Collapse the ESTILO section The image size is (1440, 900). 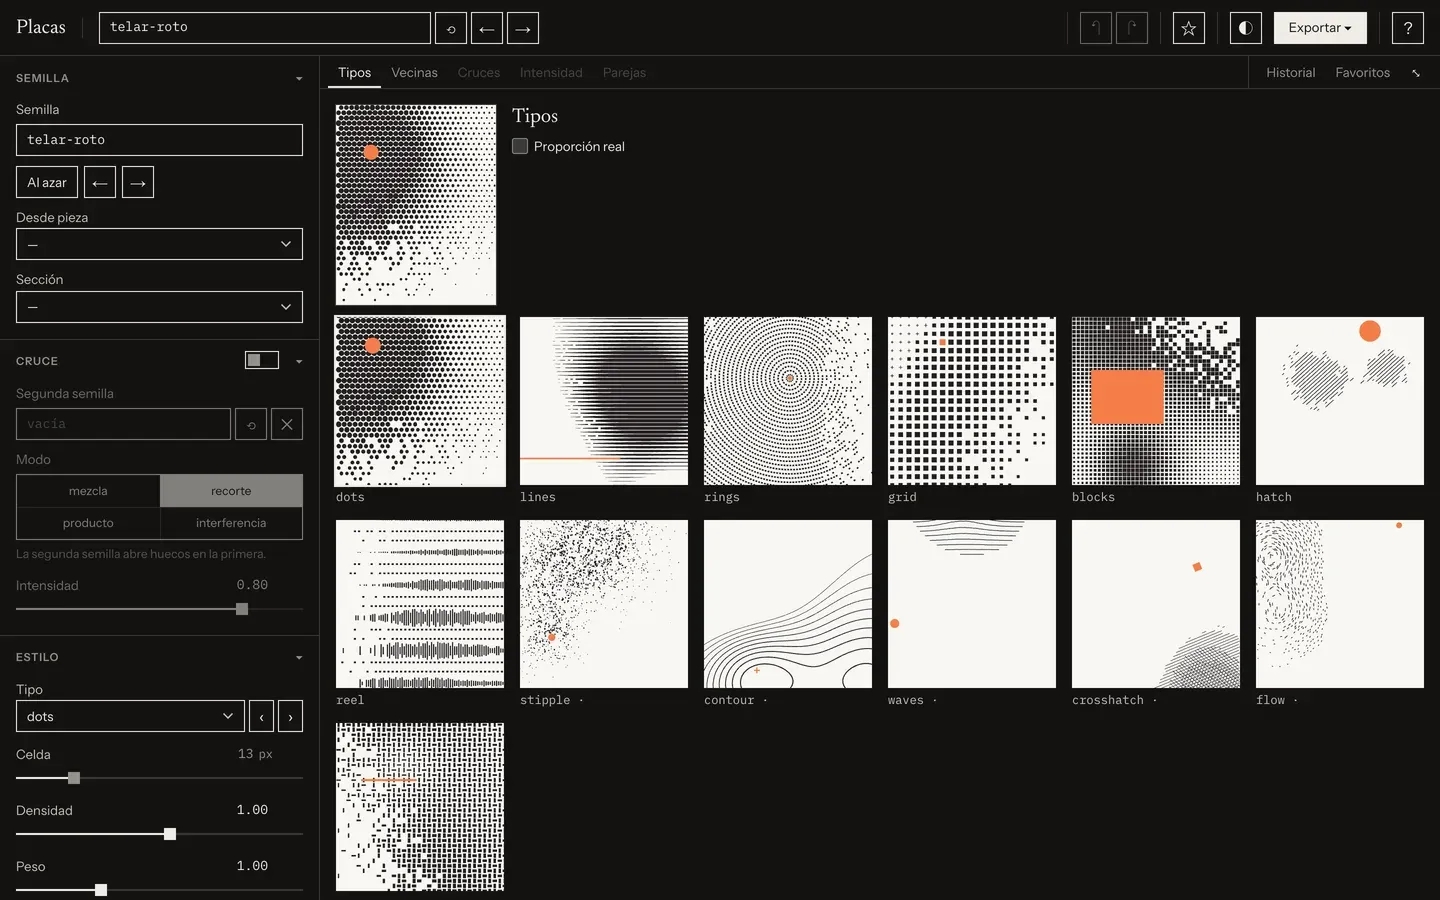[x=299, y=658]
